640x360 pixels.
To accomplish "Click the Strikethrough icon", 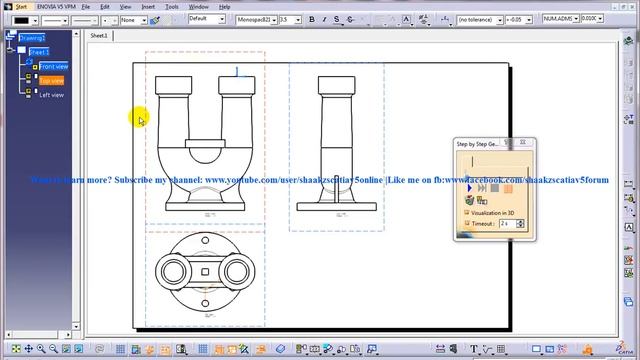I will [350, 19].
